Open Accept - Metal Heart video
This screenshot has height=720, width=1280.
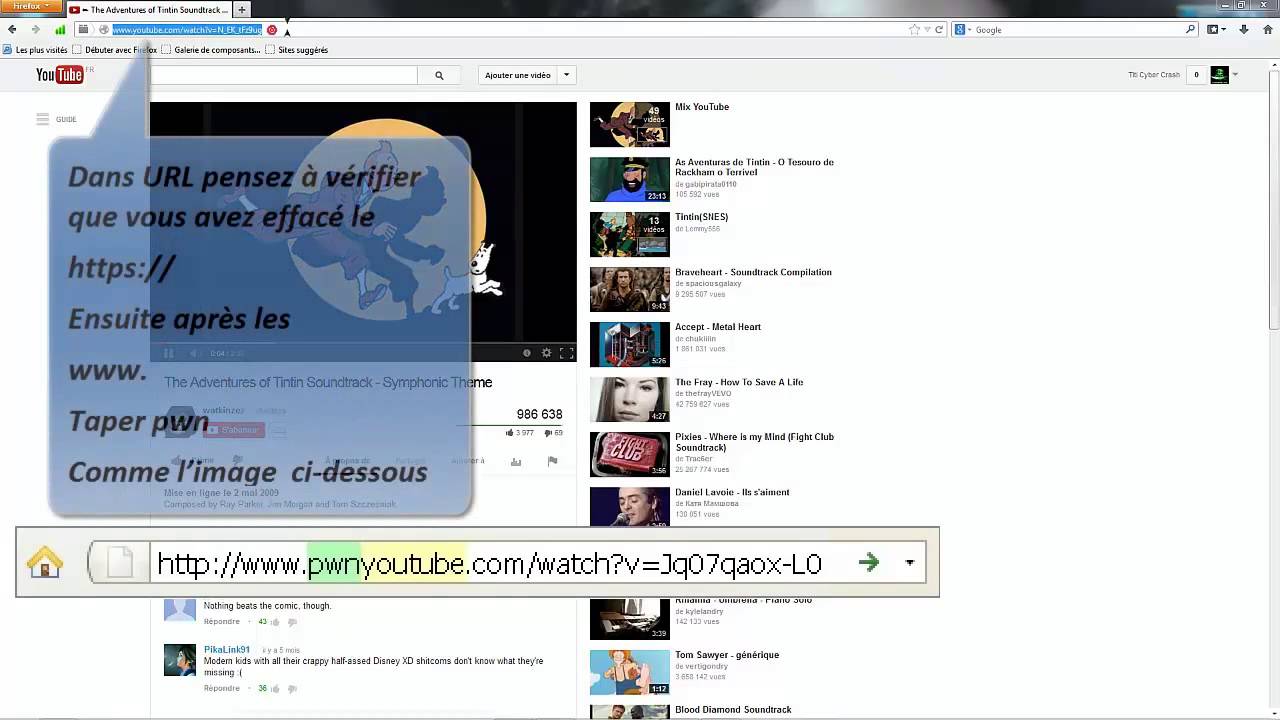coord(718,327)
